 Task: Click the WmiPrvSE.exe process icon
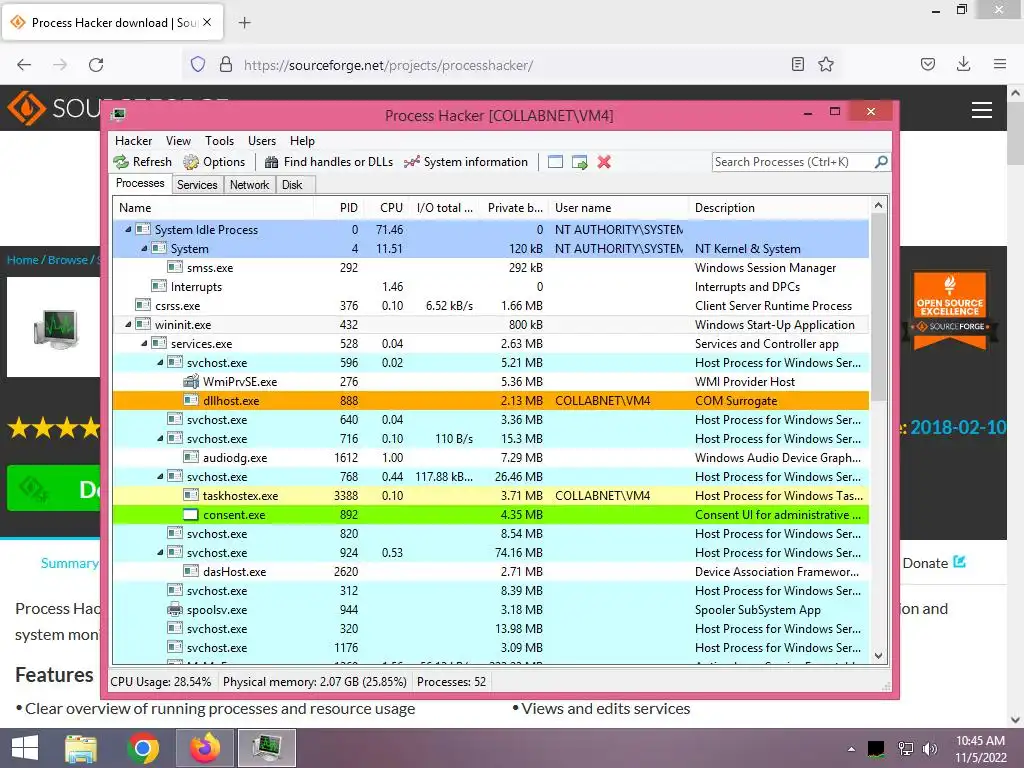(191, 381)
